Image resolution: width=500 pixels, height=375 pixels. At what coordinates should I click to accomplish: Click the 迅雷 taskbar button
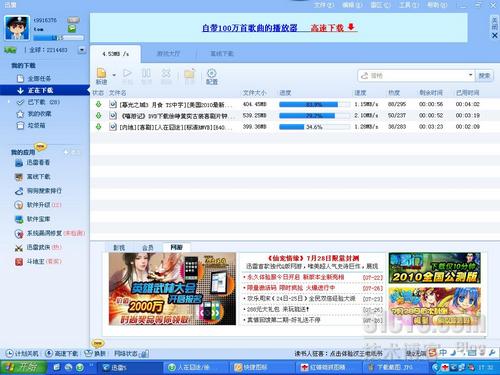130,368
